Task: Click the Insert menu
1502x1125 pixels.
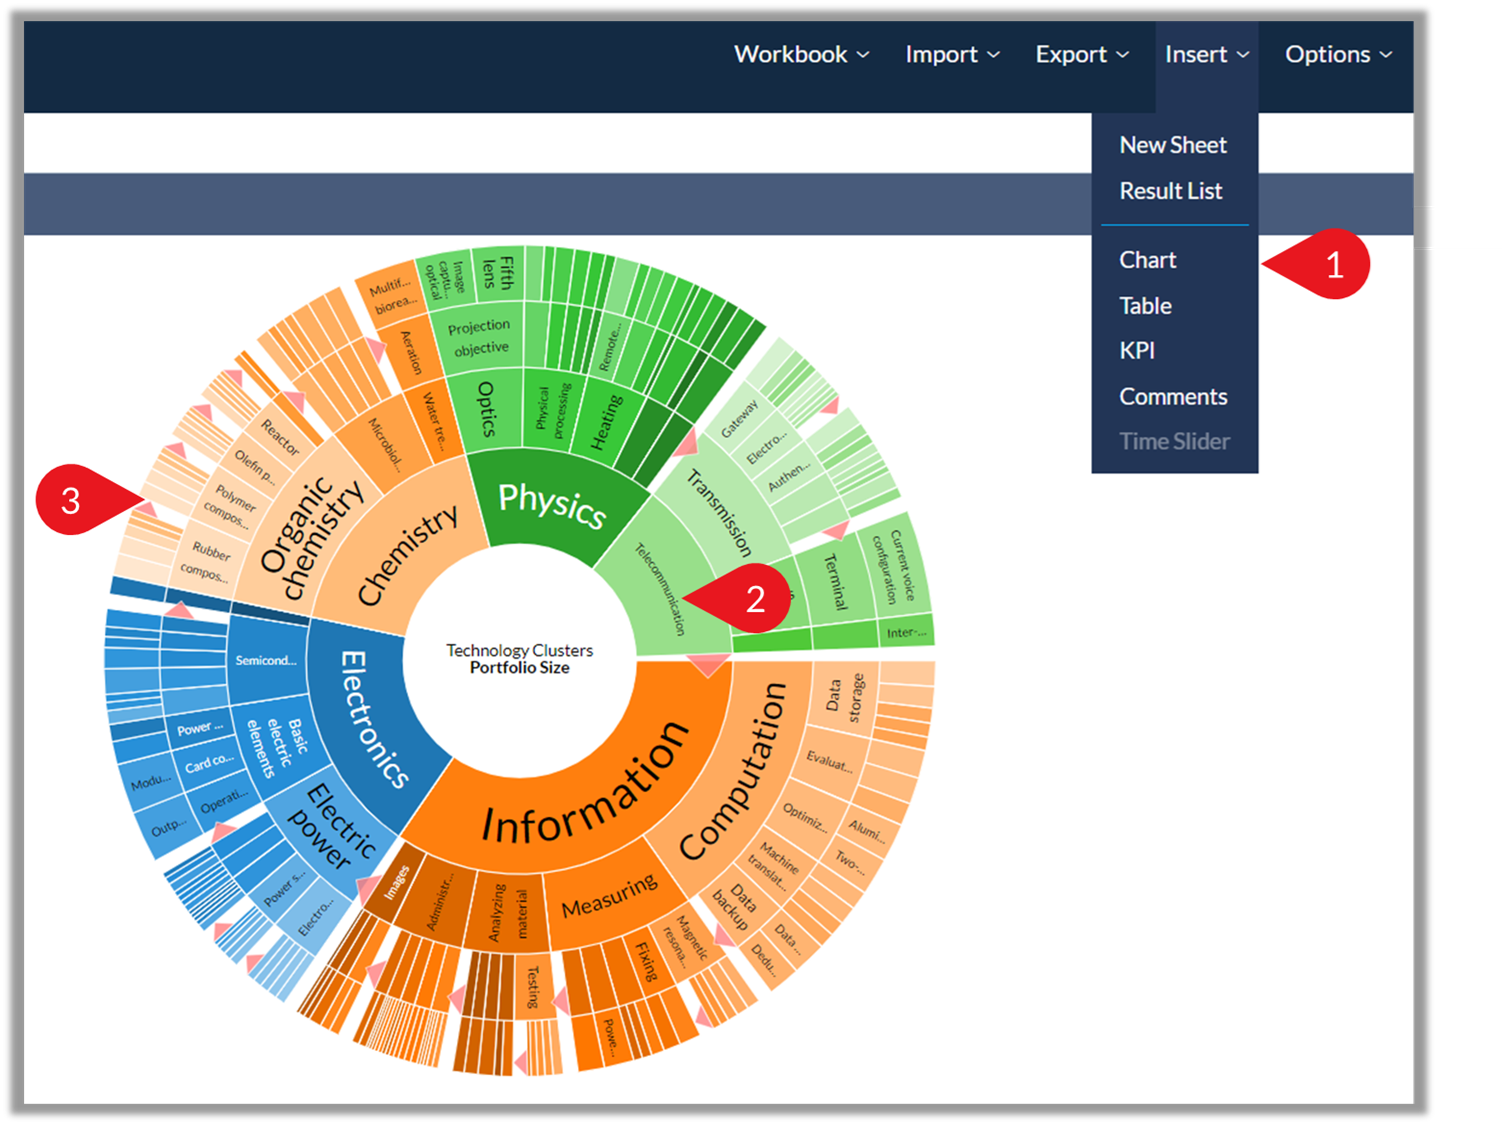Action: click(1206, 55)
